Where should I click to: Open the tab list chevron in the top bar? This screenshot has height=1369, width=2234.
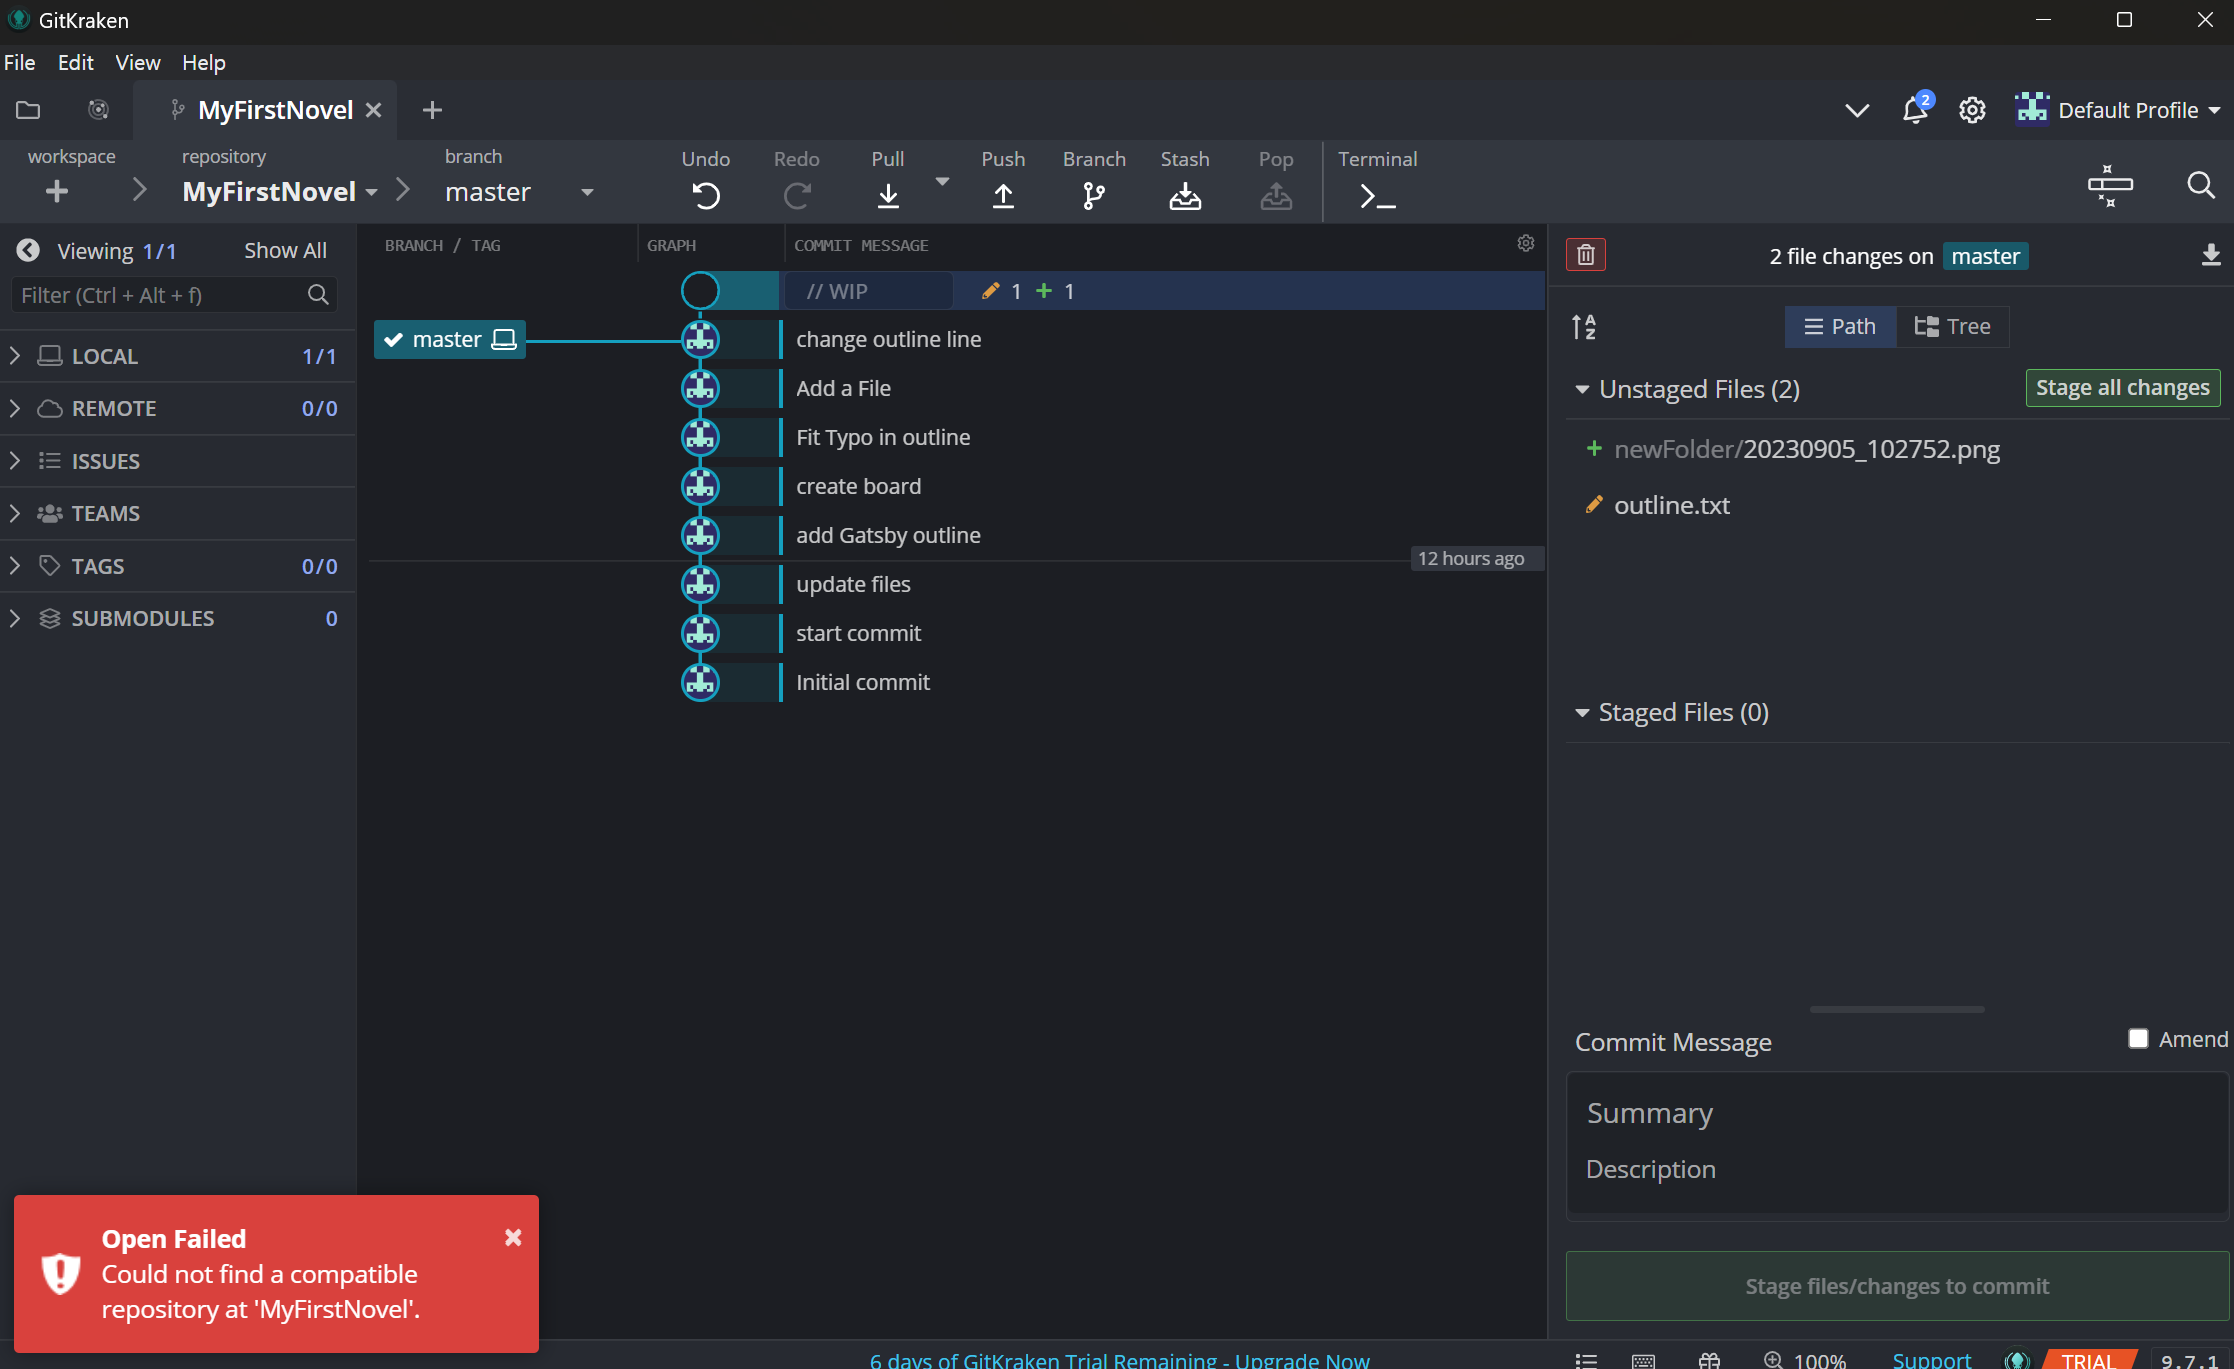click(1857, 110)
